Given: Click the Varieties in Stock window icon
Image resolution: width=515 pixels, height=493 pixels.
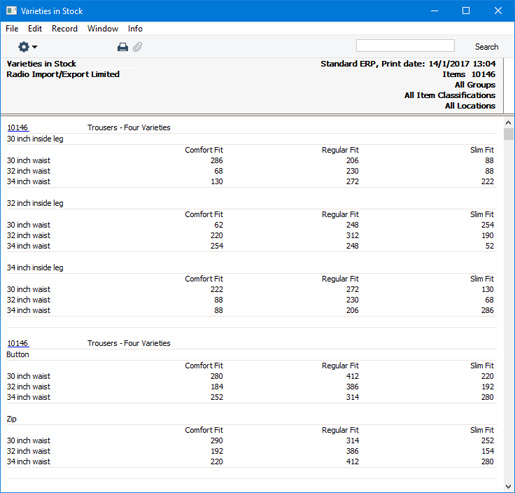Looking at the screenshot, I should click(11, 11).
